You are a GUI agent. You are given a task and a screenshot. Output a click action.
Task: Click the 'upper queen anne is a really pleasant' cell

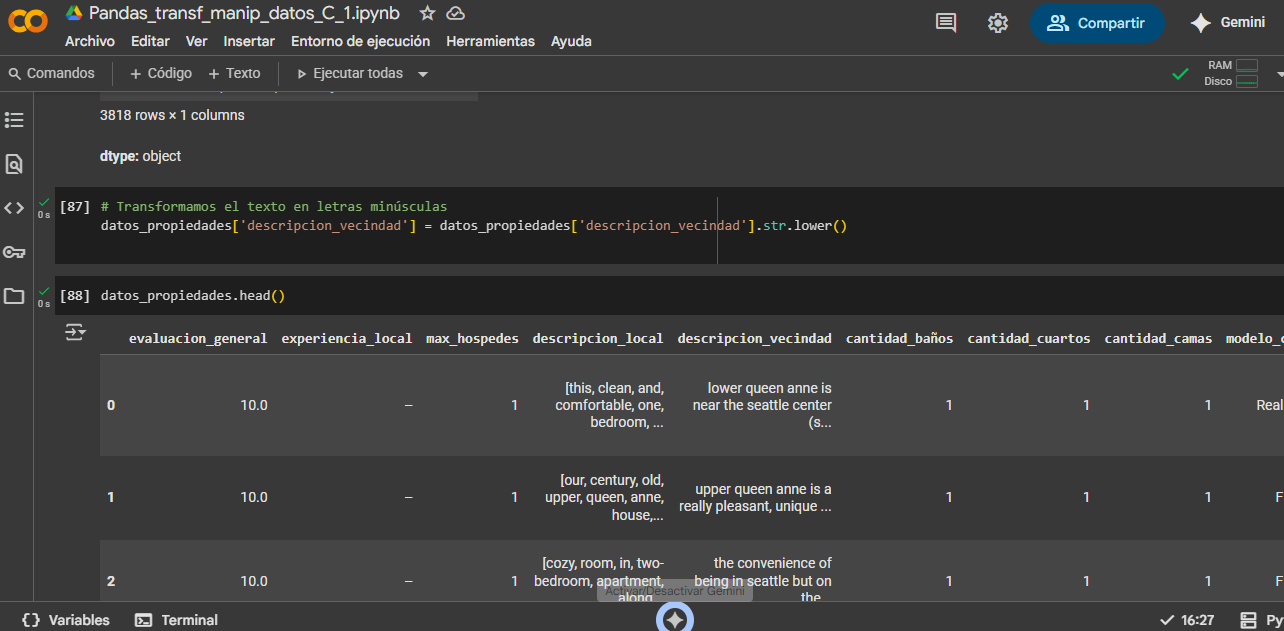pyautogui.click(x=755, y=497)
